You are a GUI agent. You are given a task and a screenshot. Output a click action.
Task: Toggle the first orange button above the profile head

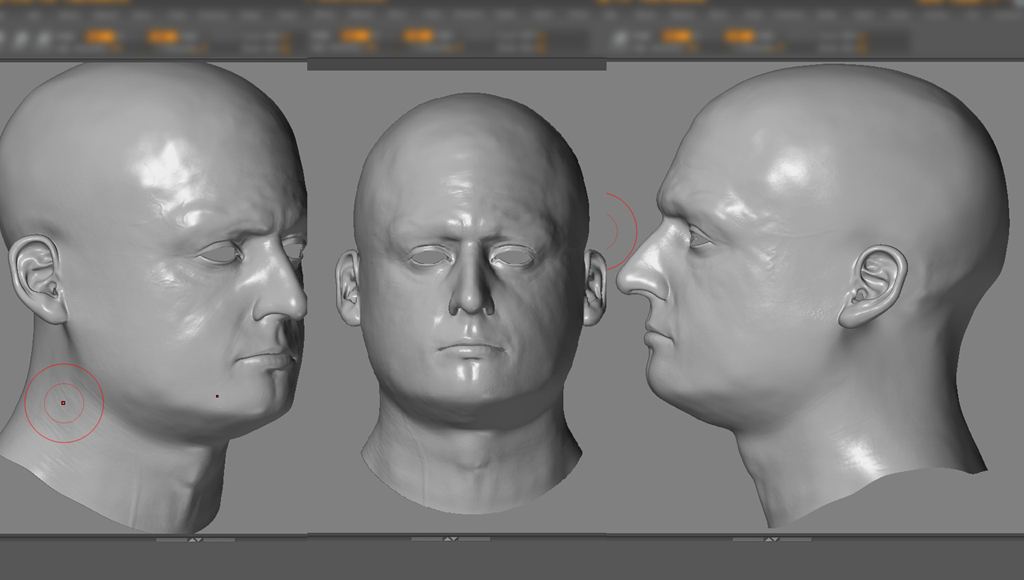point(677,36)
